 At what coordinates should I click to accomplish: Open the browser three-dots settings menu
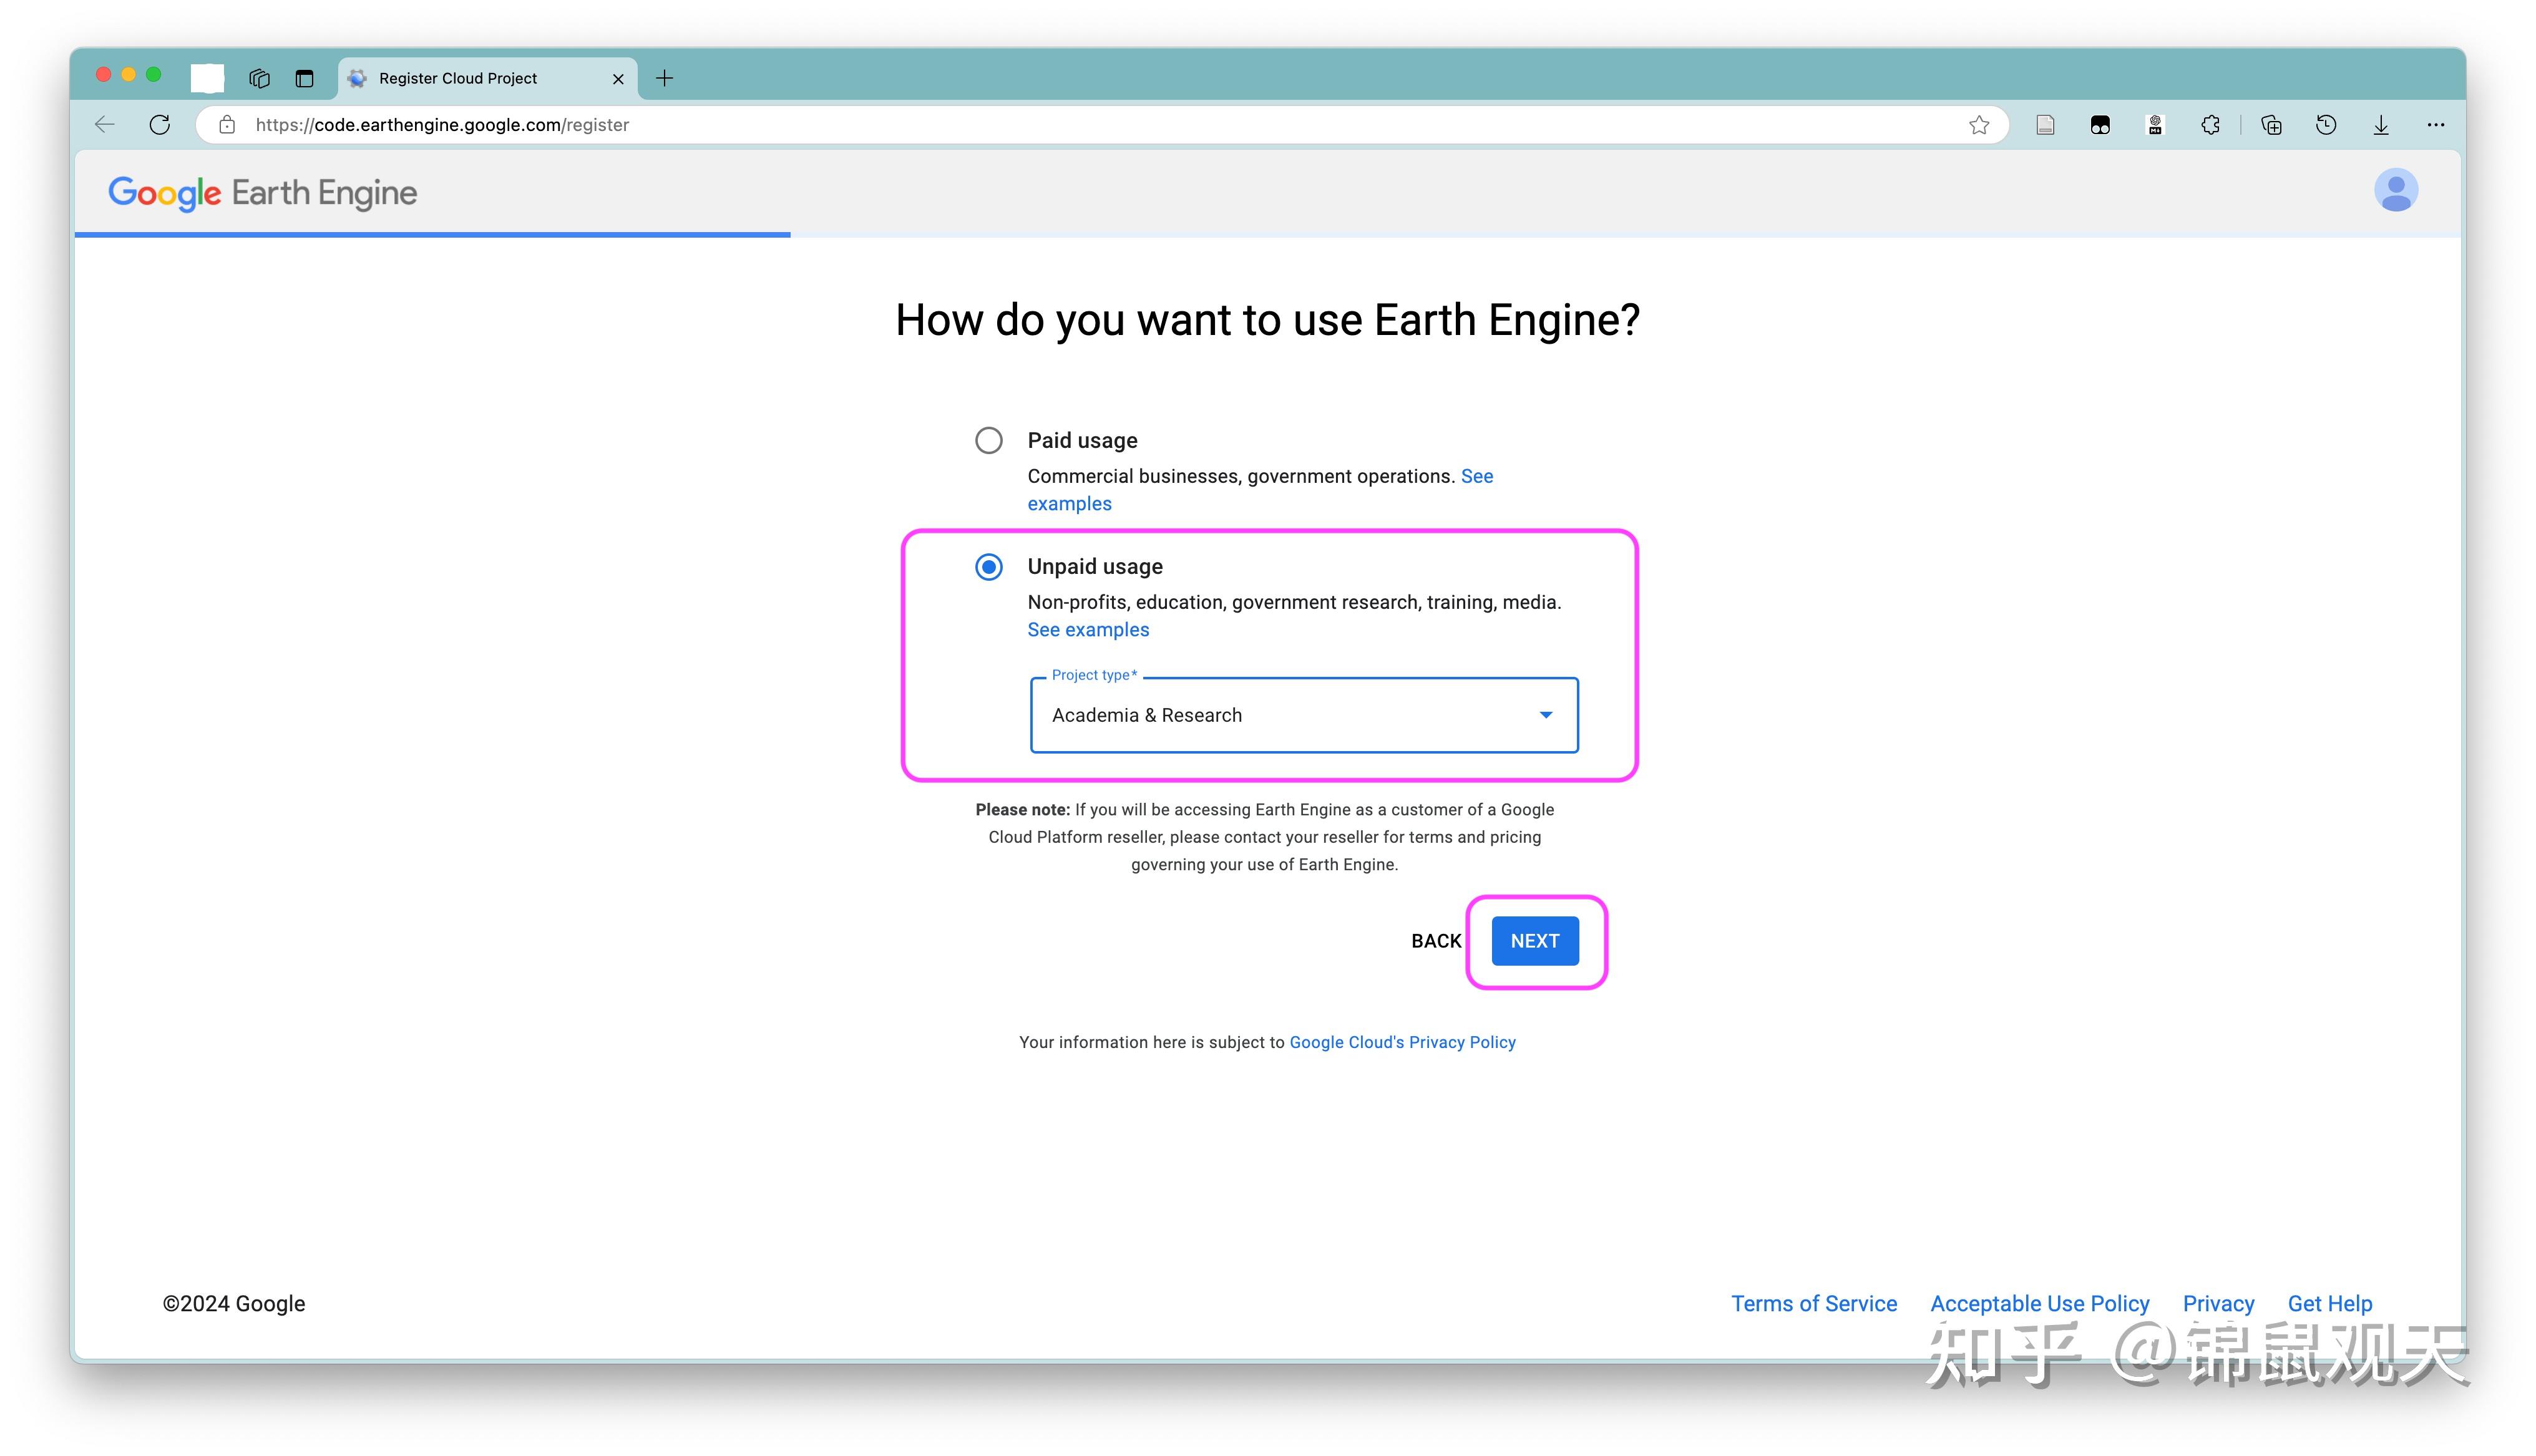tap(2435, 125)
